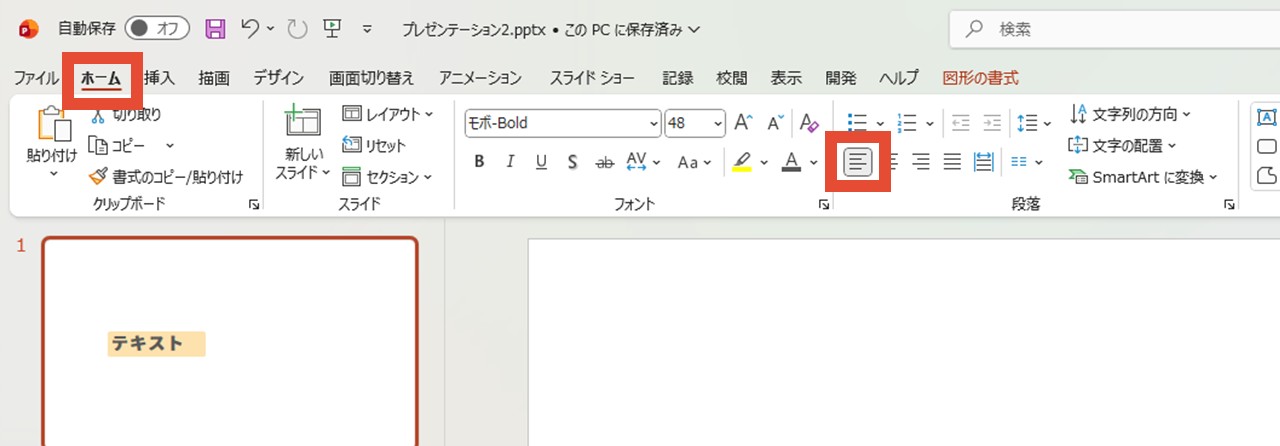The width and height of the screenshot is (1280, 446).
Task: Expand the コピー dropdown arrow
Action: click(x=169, y=146)
